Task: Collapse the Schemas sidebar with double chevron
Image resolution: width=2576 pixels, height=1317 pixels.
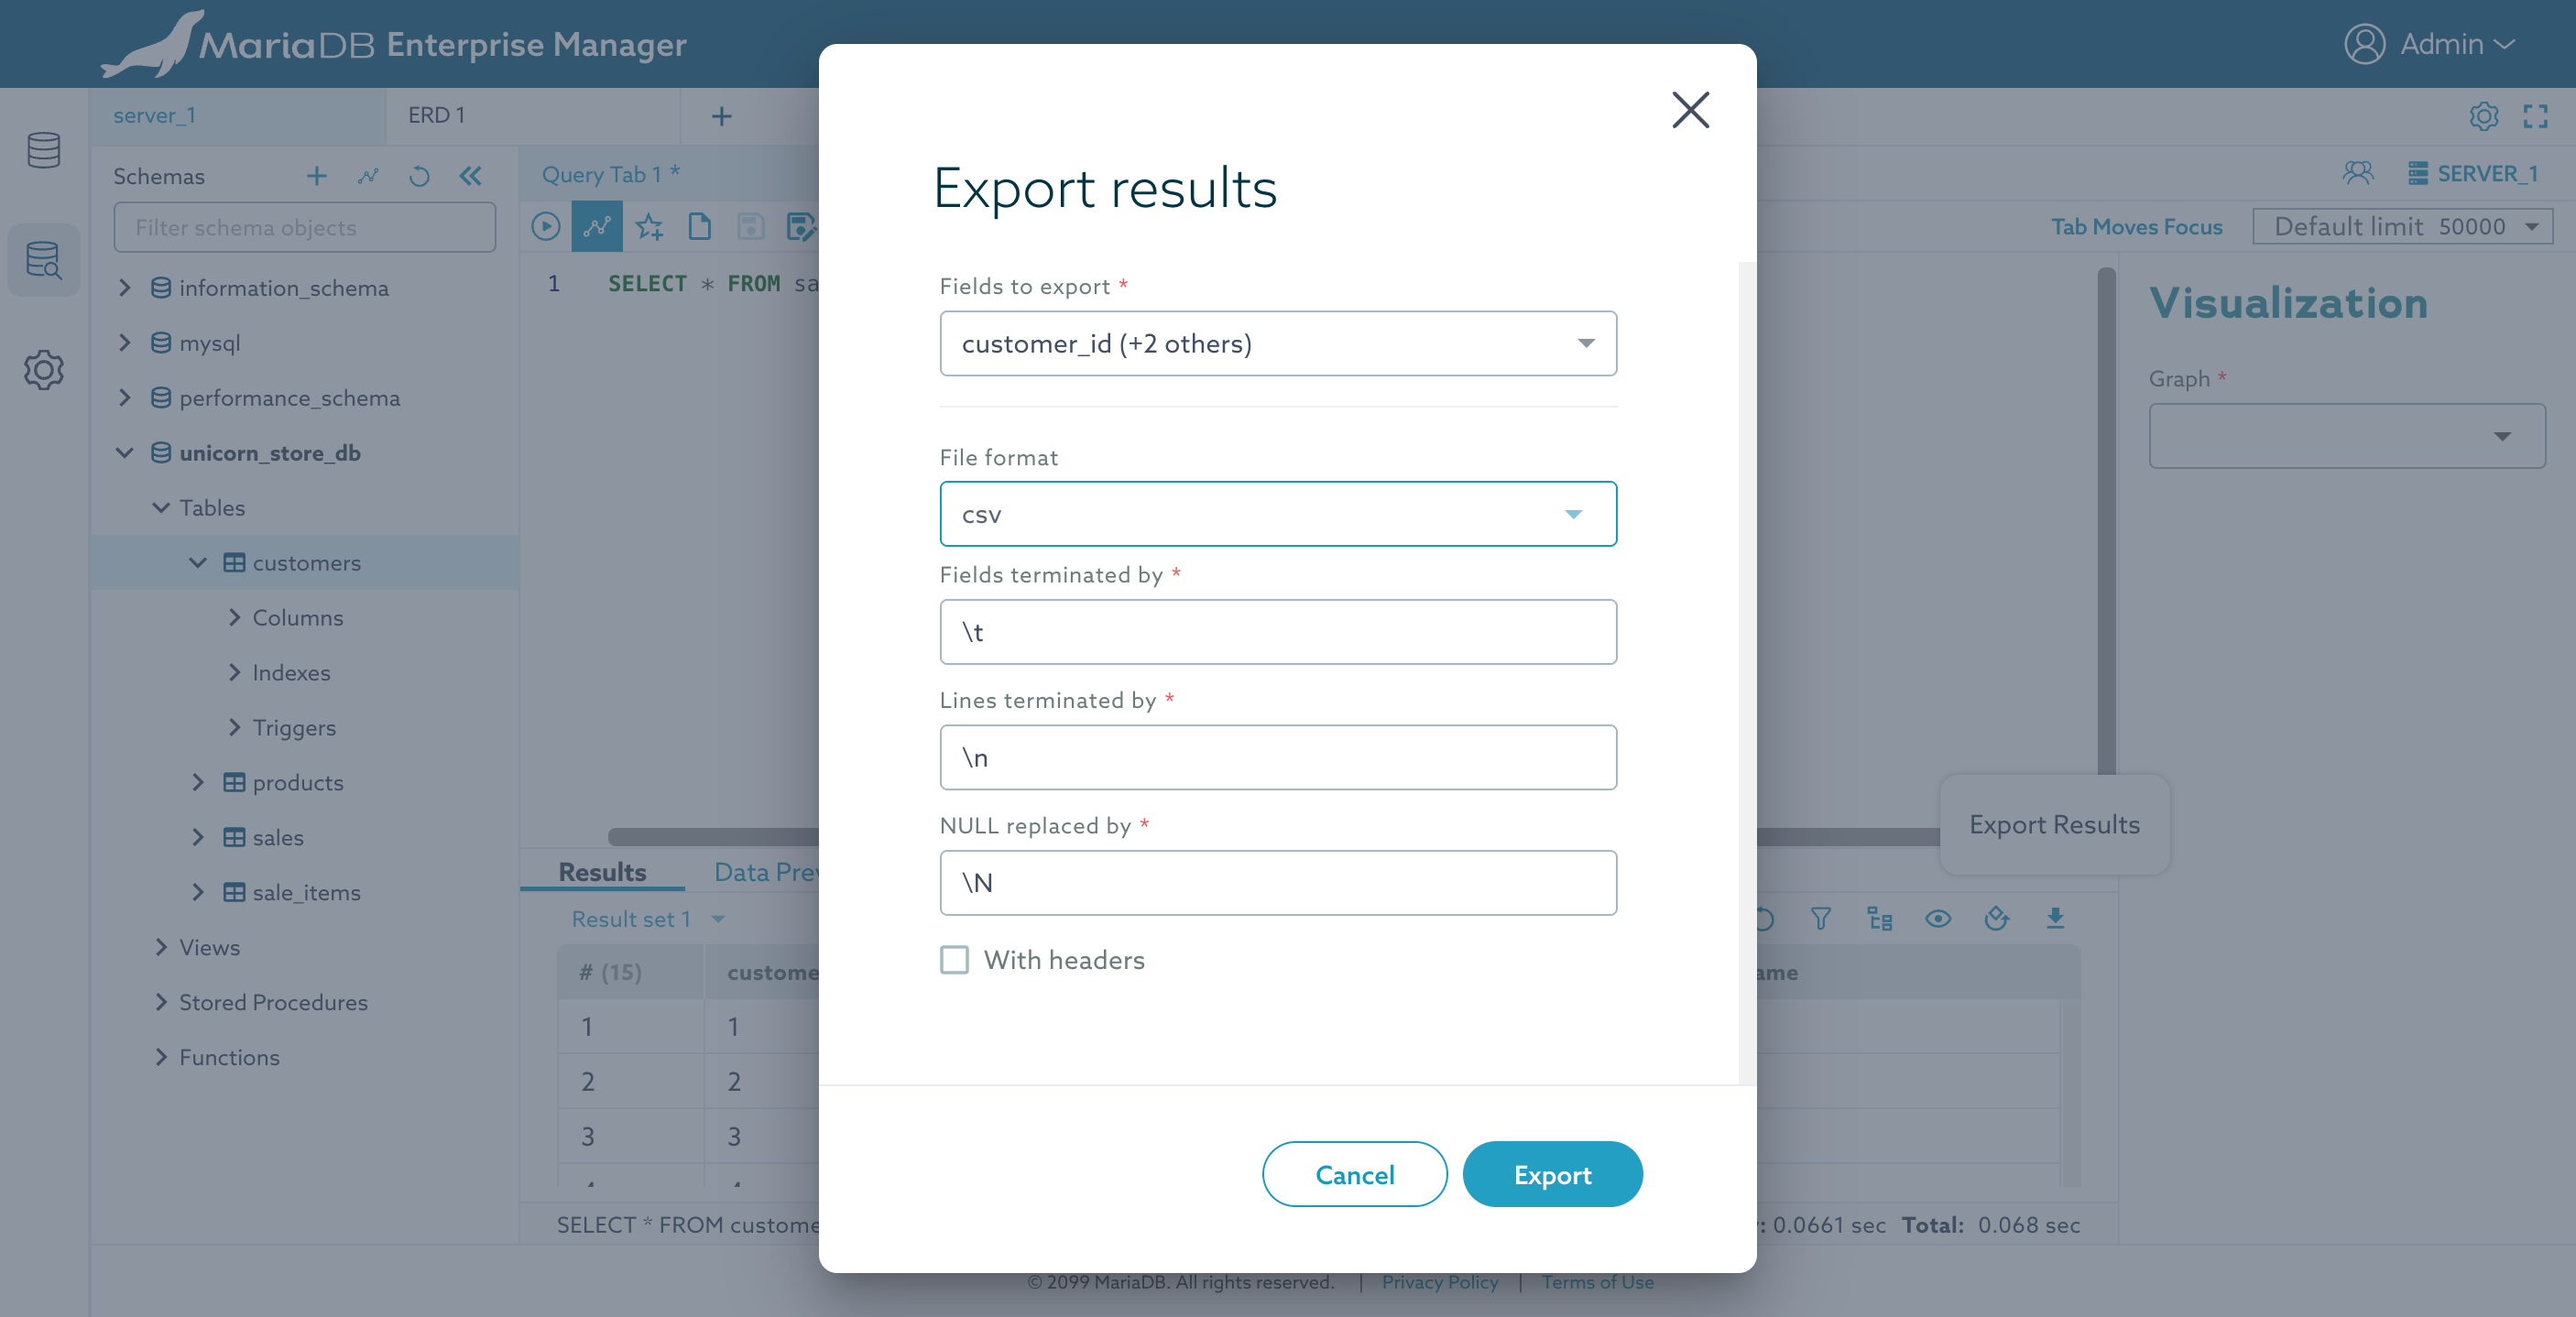Action: click(x=470, y=176)
